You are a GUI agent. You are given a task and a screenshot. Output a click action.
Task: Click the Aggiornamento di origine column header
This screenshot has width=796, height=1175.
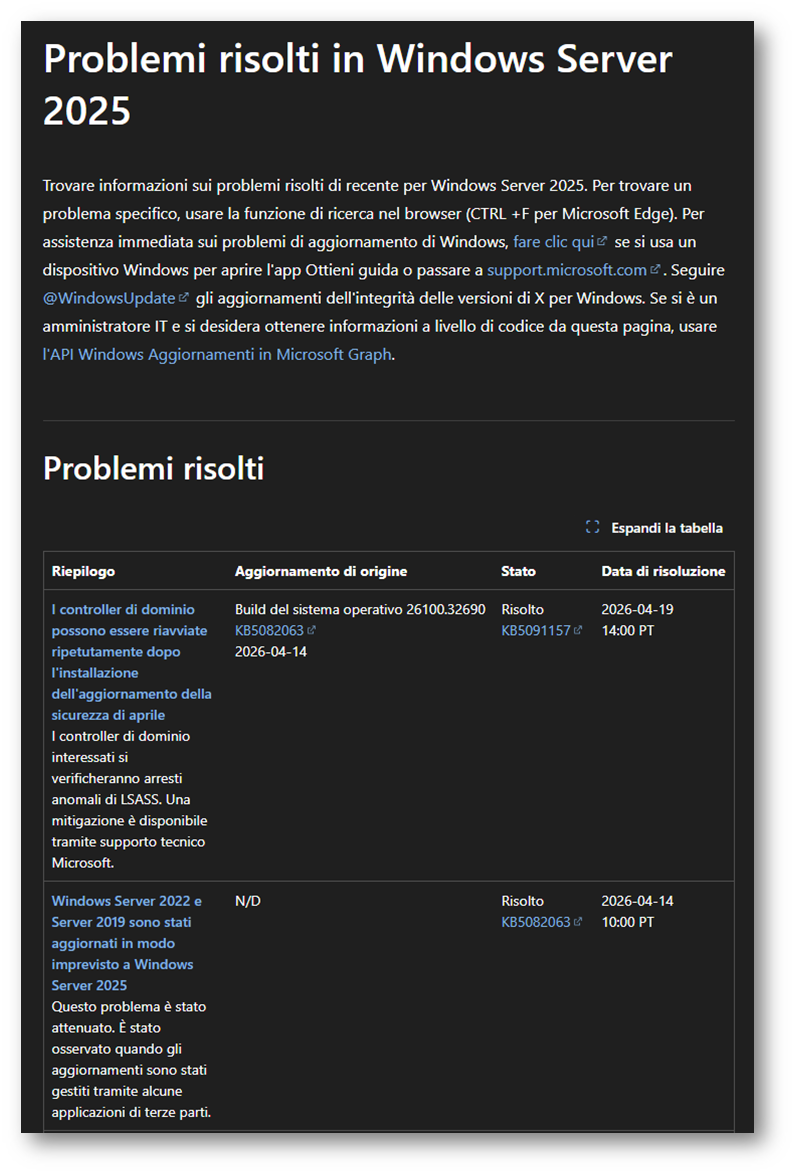pos(321,571)
